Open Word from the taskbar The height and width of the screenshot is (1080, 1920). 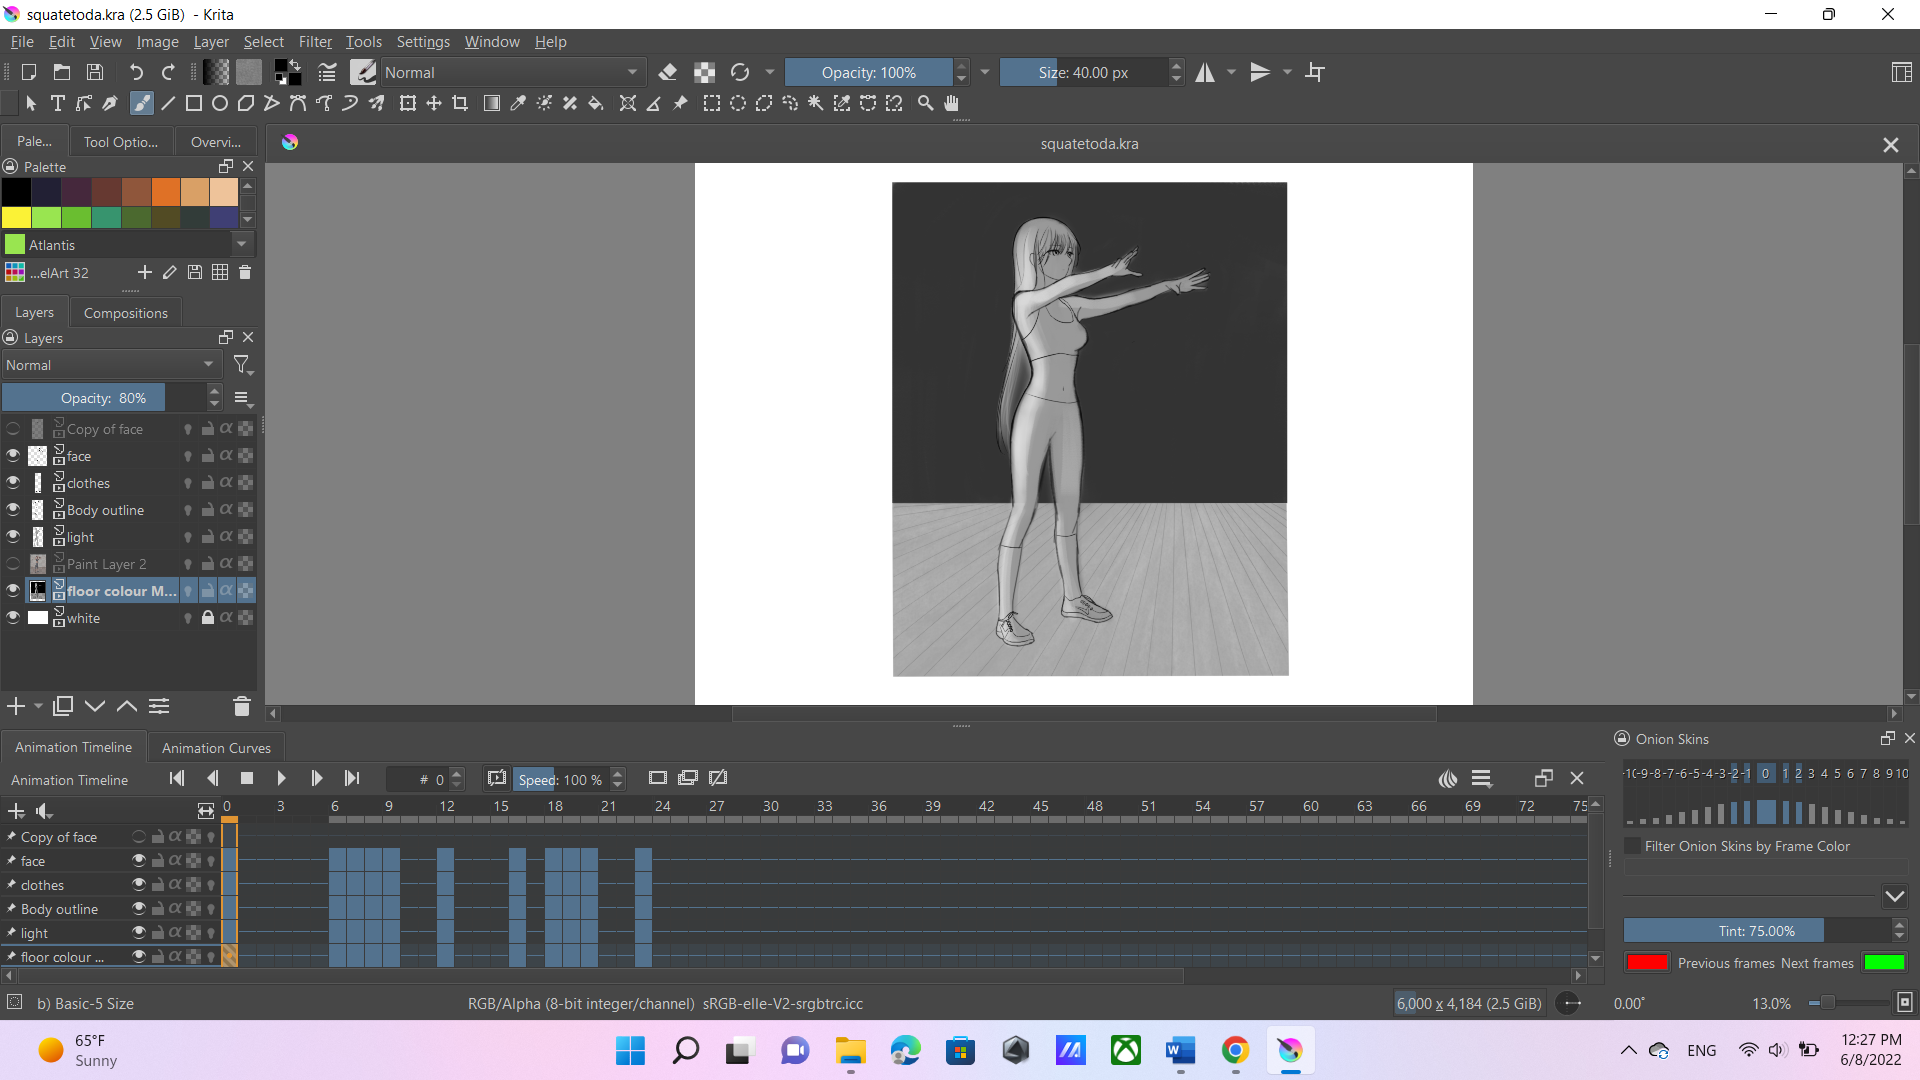click(x=1180, y=1051)
